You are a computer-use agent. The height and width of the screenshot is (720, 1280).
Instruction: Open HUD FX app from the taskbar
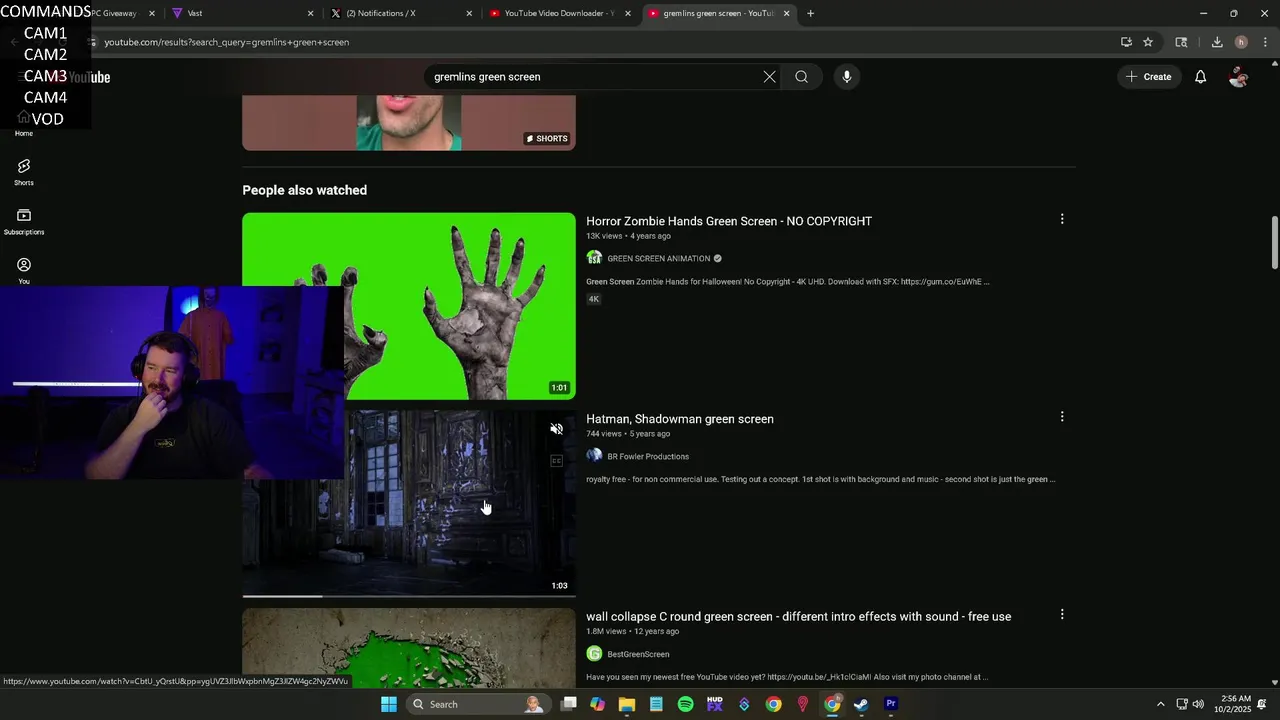[714, 704]
